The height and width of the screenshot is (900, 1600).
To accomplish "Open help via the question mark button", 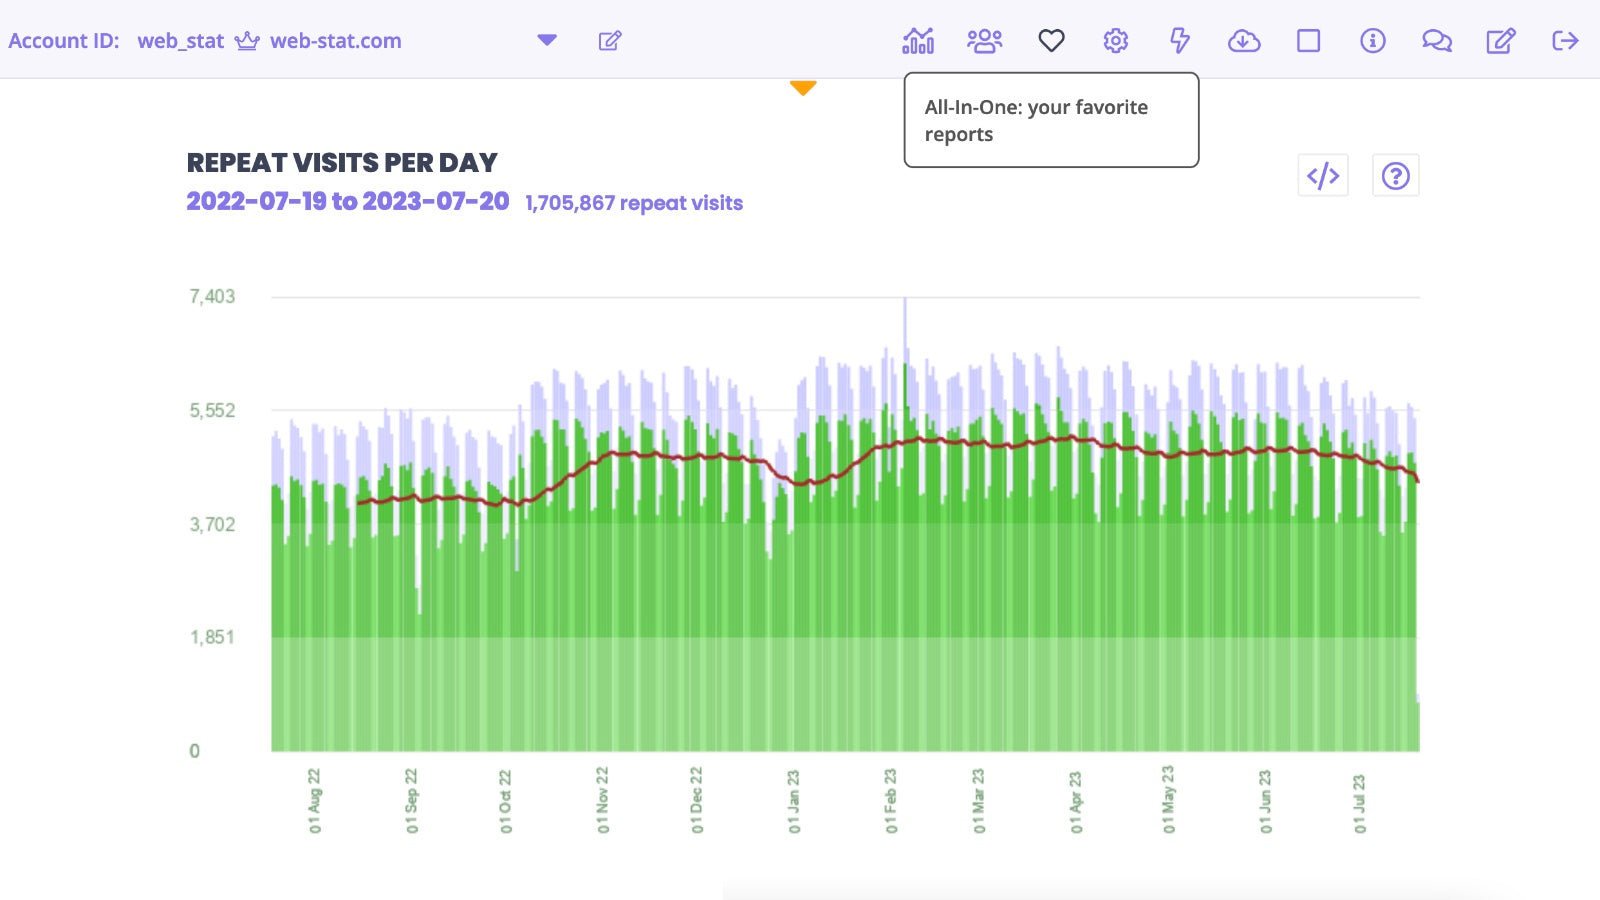I will (1395, 175).
